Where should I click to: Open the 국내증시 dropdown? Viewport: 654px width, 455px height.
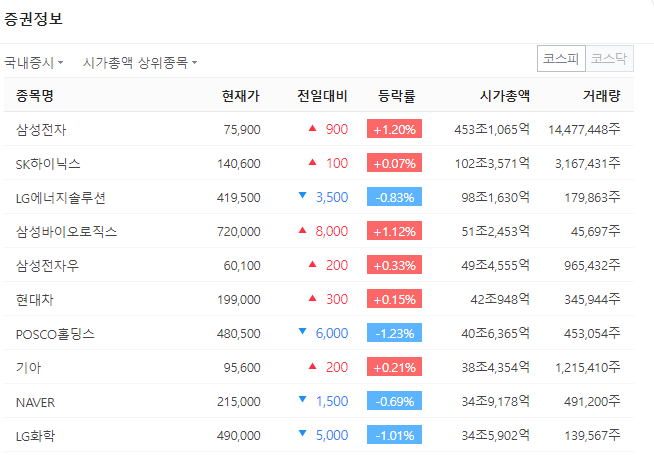[x=33, y=63]
